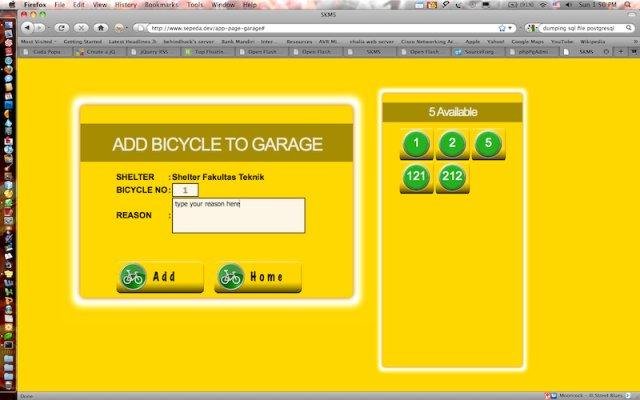Screen dimensions: 640x400
Task: Bookmark this page with the star icon
Action: 502,28
